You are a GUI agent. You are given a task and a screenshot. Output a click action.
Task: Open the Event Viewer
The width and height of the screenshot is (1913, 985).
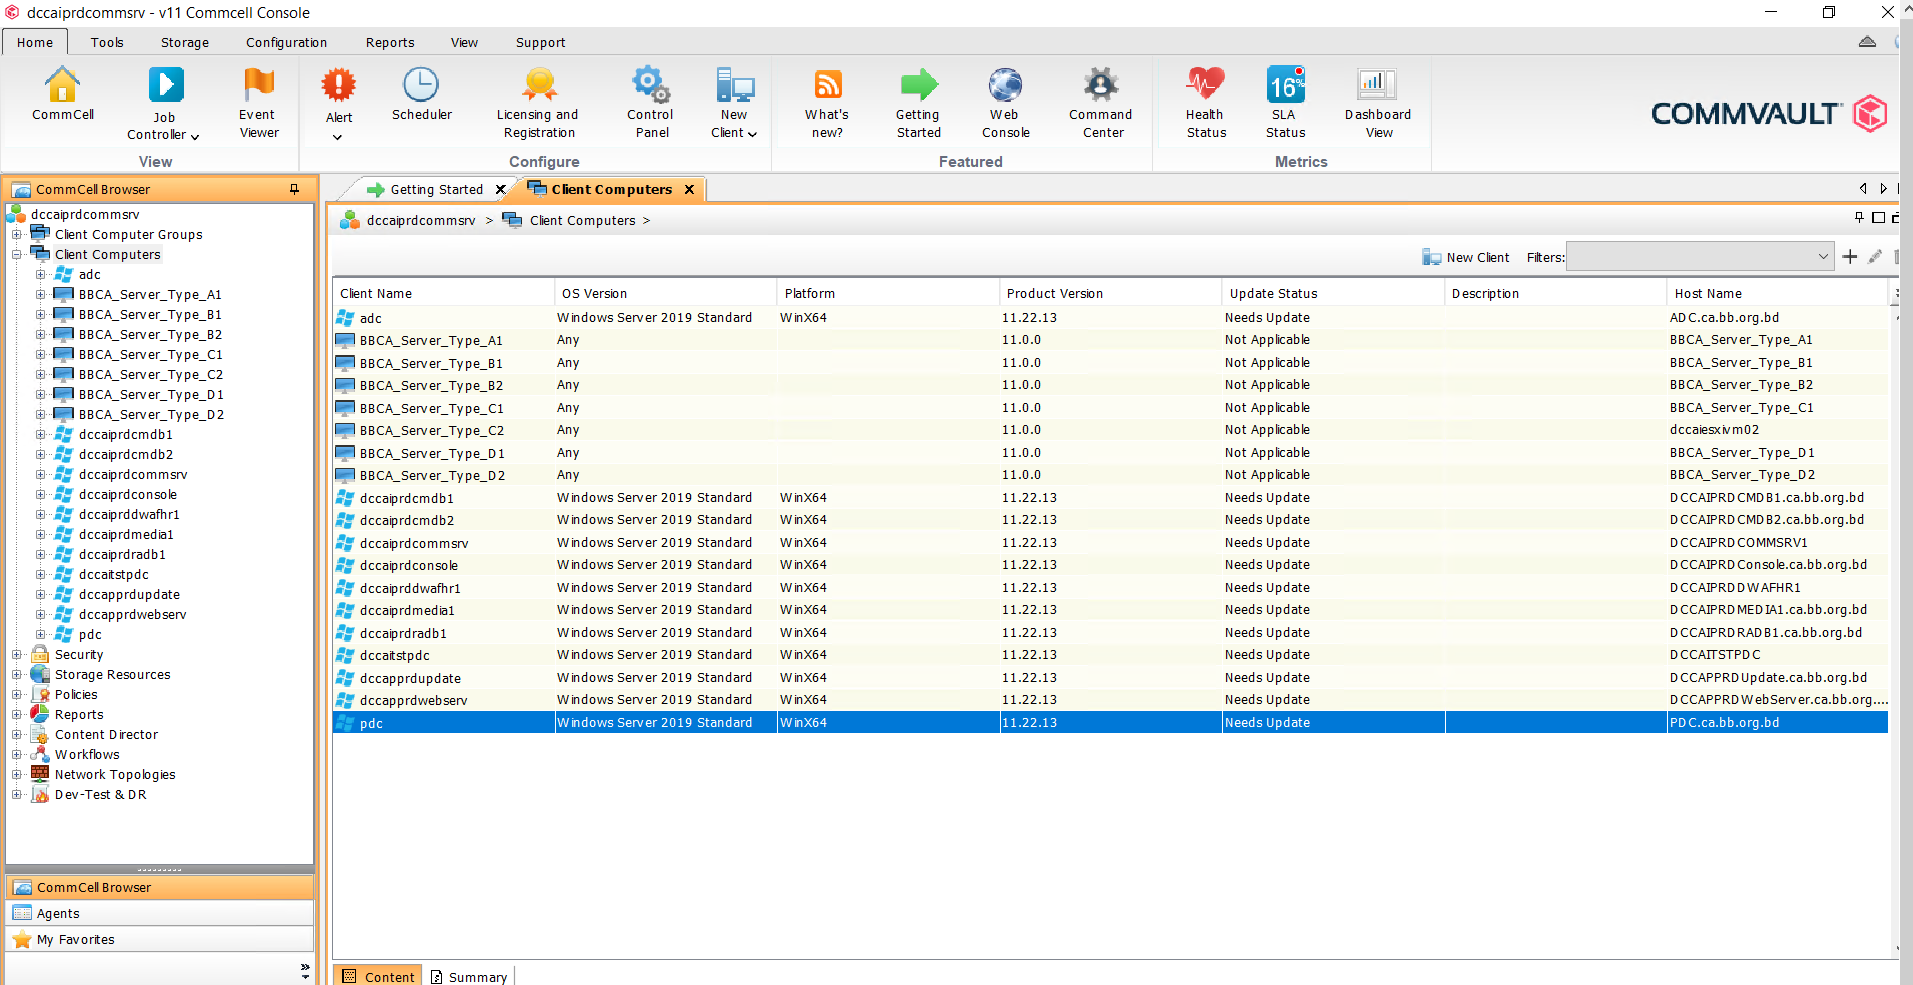click(259, 103)
